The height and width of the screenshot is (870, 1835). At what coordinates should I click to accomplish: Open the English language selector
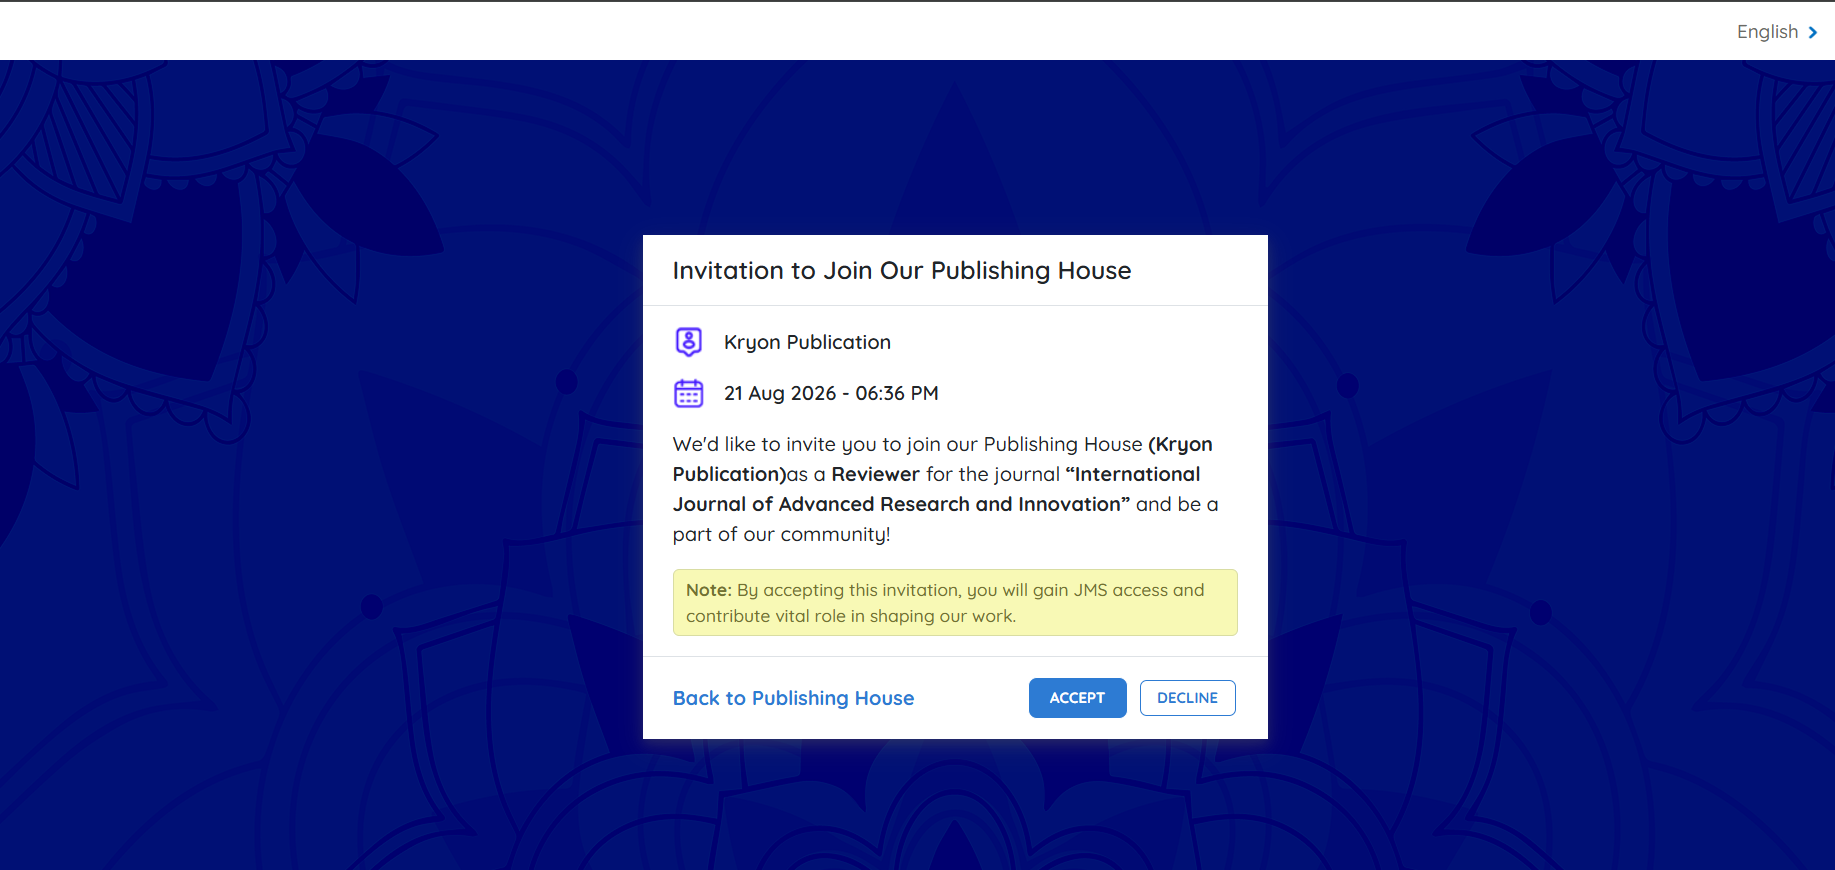[1777, 32]
